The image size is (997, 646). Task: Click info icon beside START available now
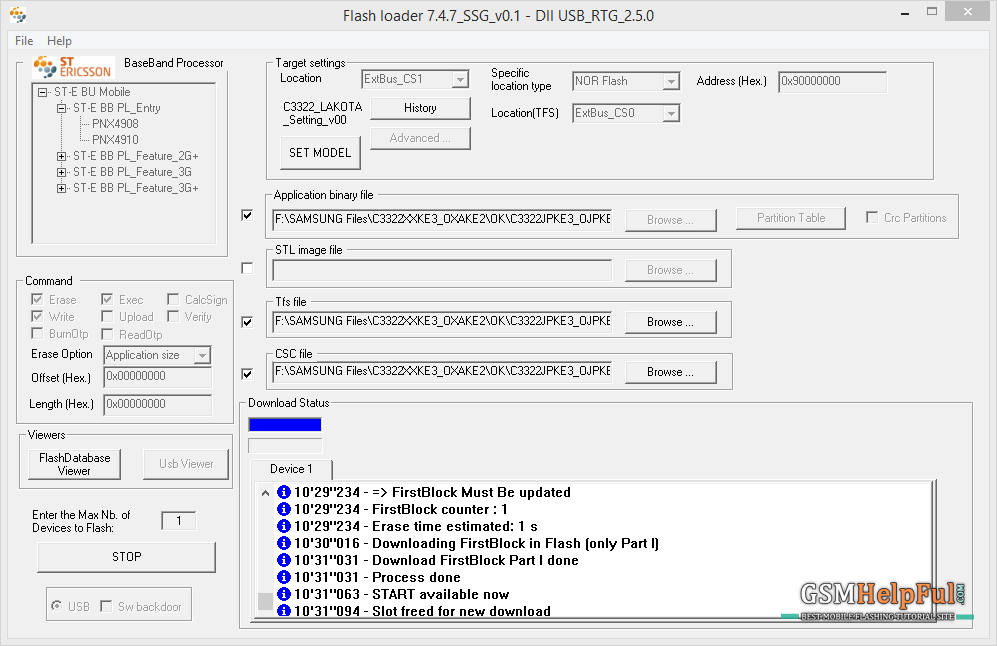pos(284,594)
